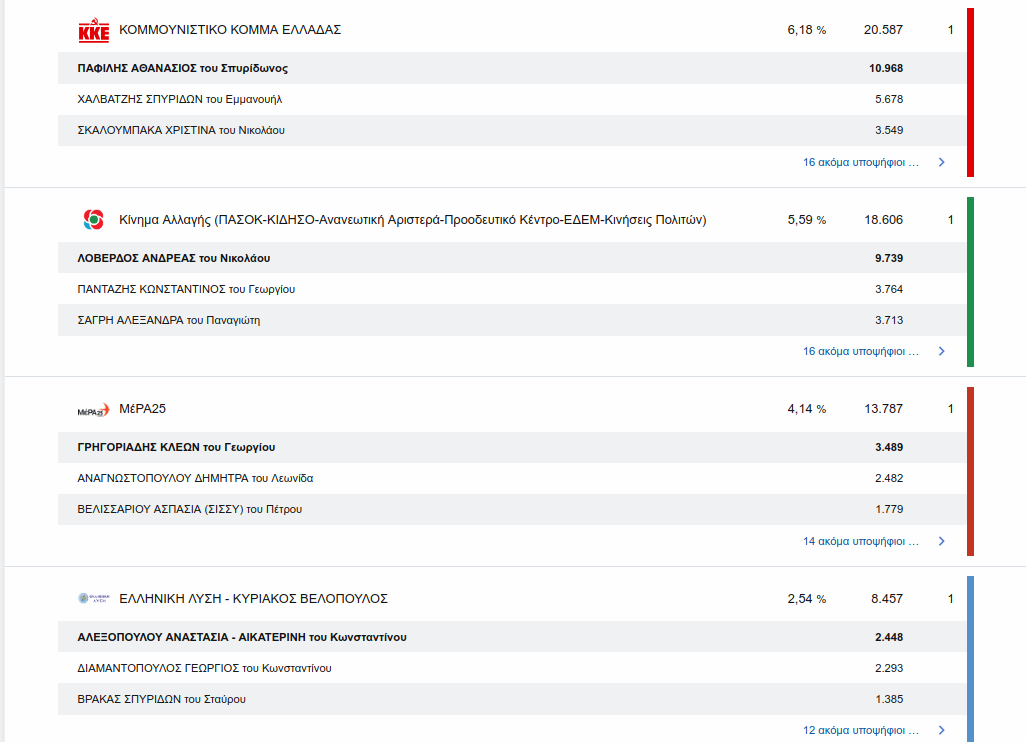Click the candidate vote count 9.739
This screenshot has height=742, width=1026.
click(889, 258)
